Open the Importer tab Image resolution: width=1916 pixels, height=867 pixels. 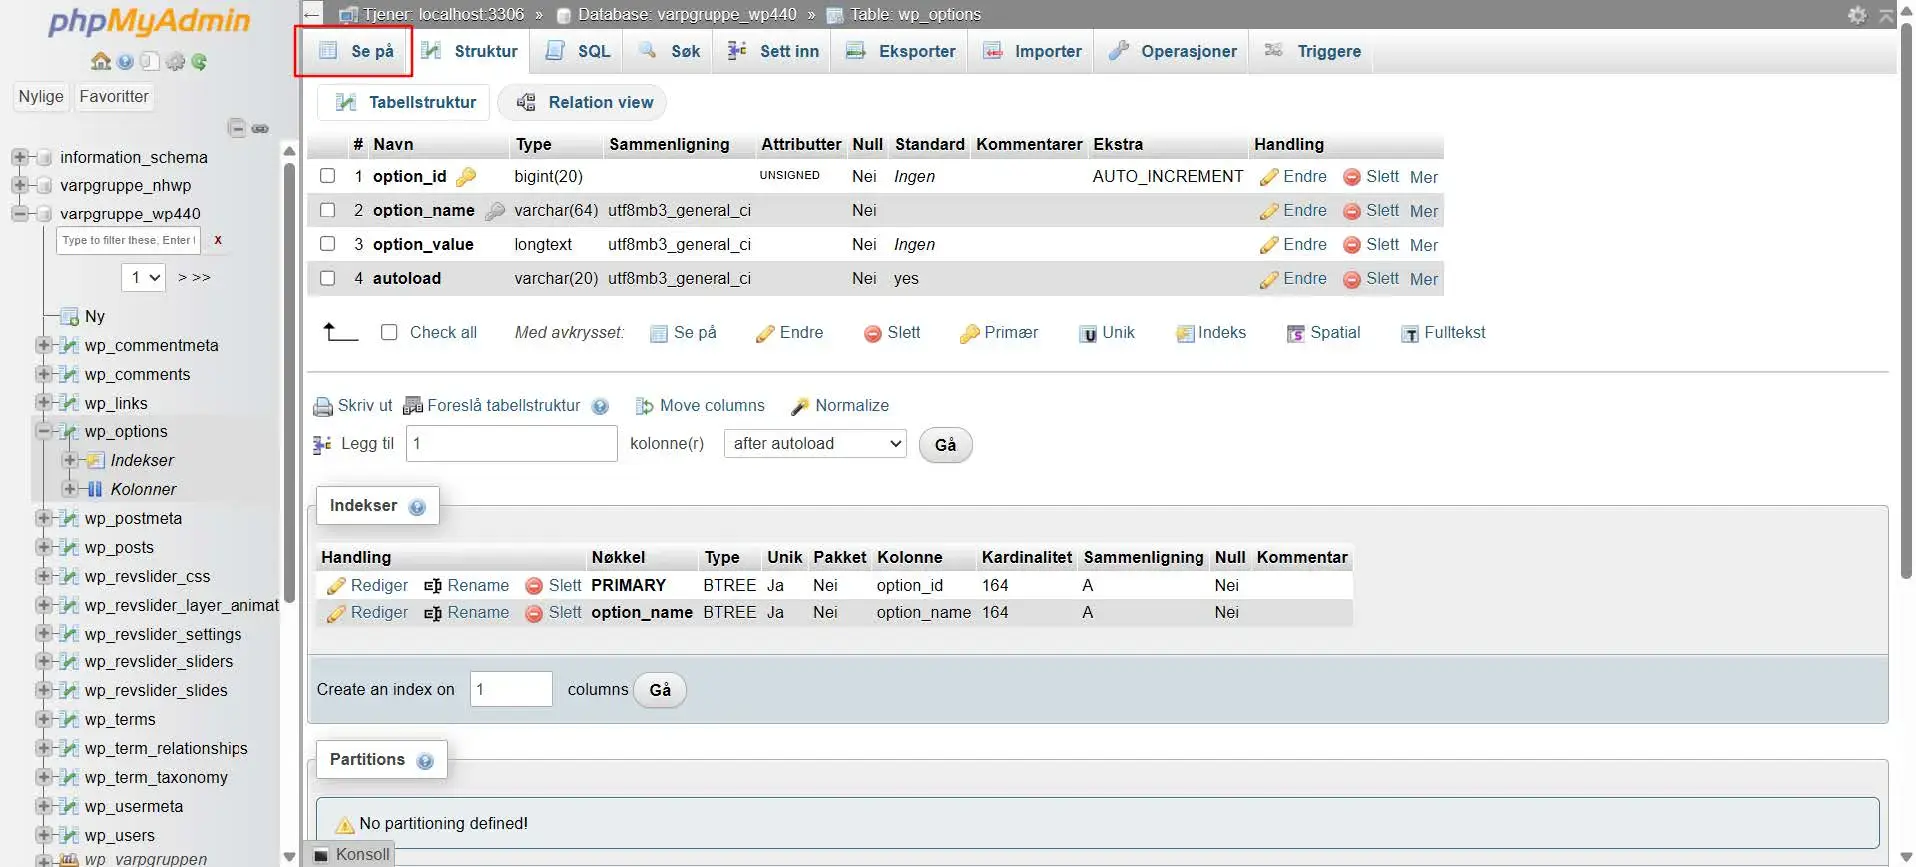[x=1032, y=51]
